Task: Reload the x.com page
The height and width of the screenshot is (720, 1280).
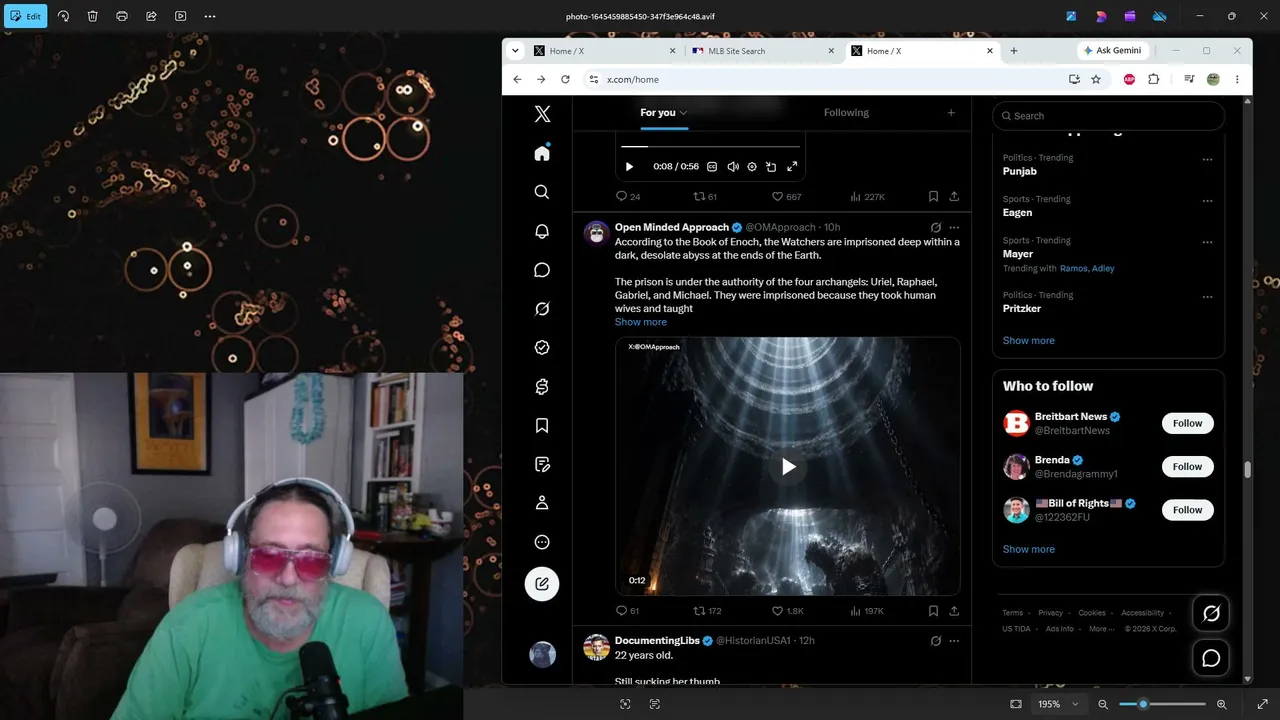Action: point(565,79)
